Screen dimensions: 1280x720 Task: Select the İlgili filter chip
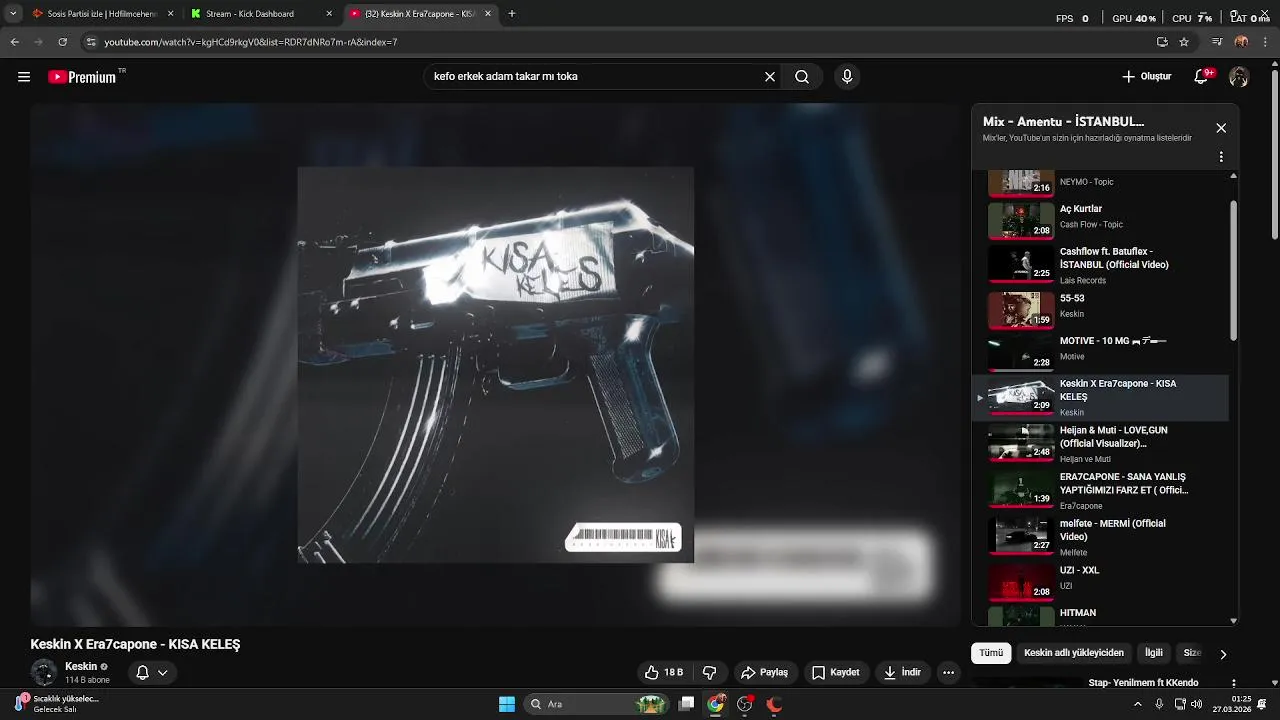click(x=1154, y=653)
